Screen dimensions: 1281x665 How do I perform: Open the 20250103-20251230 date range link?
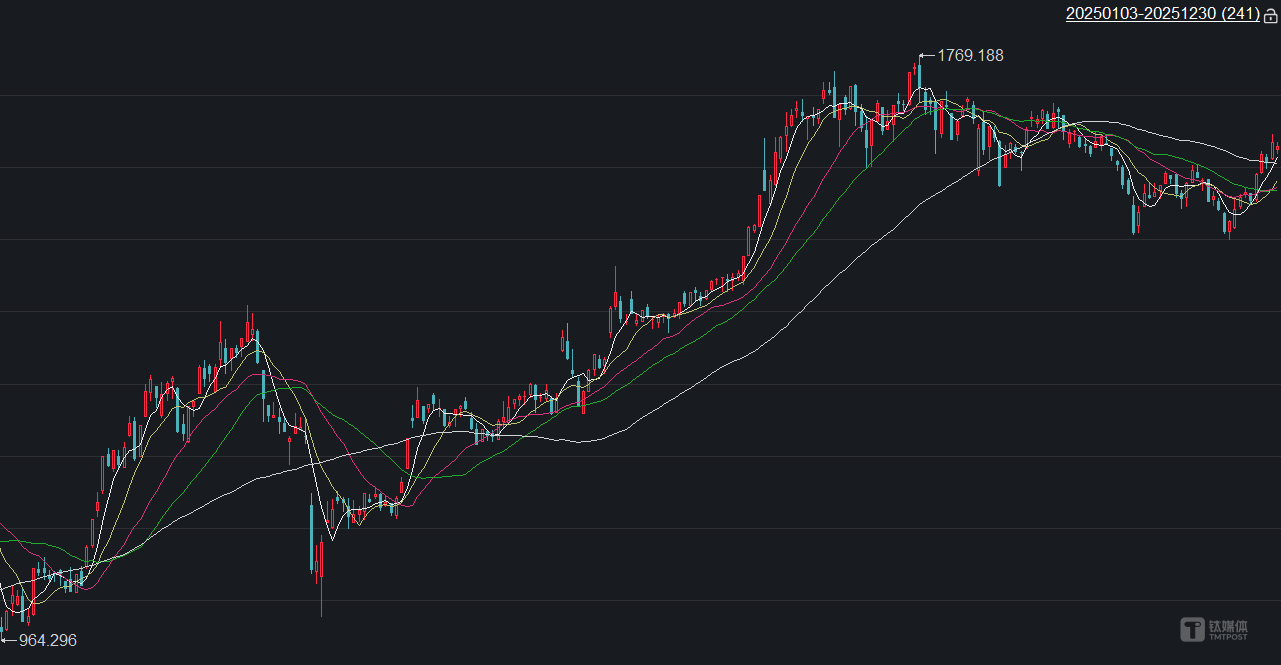coord(1162,14)
